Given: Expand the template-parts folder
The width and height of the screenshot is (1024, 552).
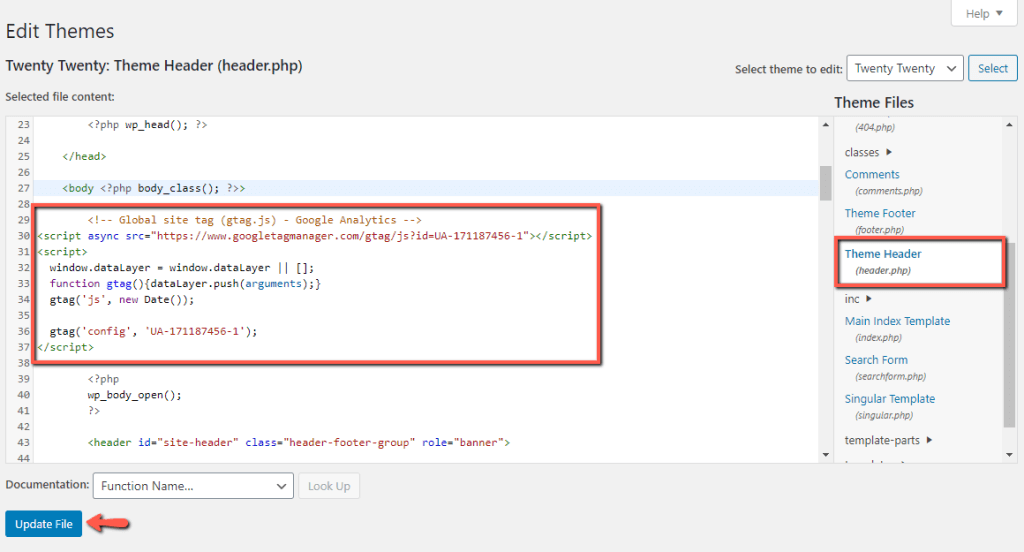Looking at the screenshot, I should point(888,440).
